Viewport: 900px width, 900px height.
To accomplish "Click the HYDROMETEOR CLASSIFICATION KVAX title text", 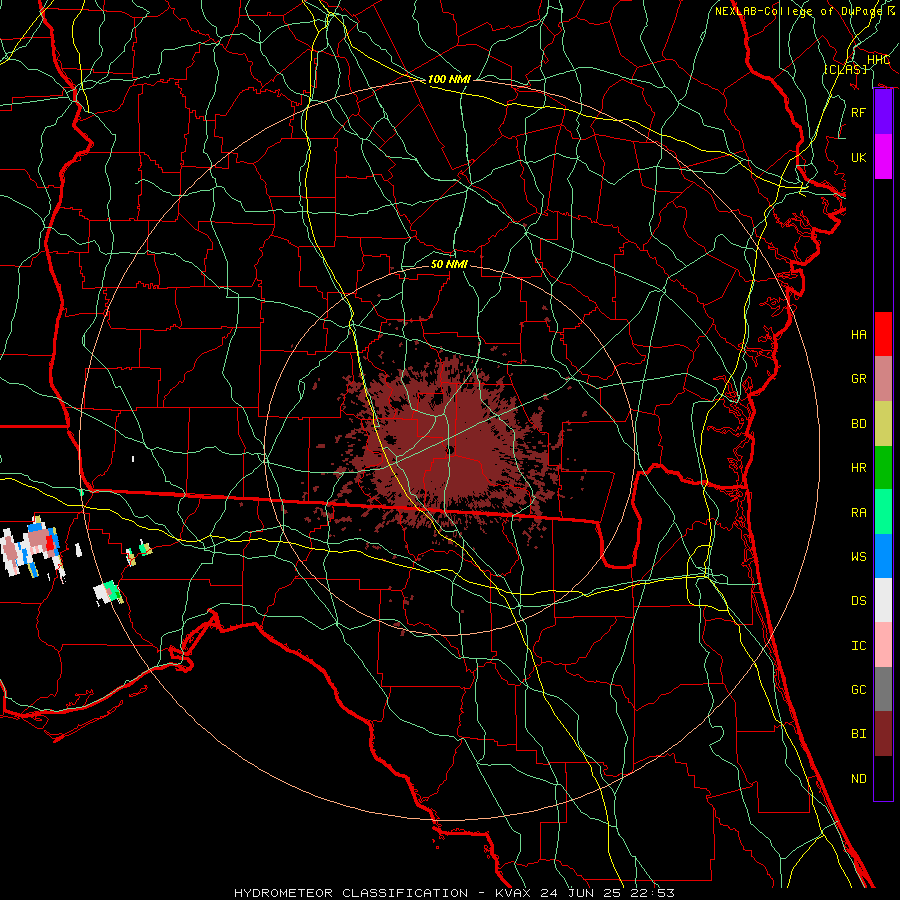I will (x=454, y=893).
